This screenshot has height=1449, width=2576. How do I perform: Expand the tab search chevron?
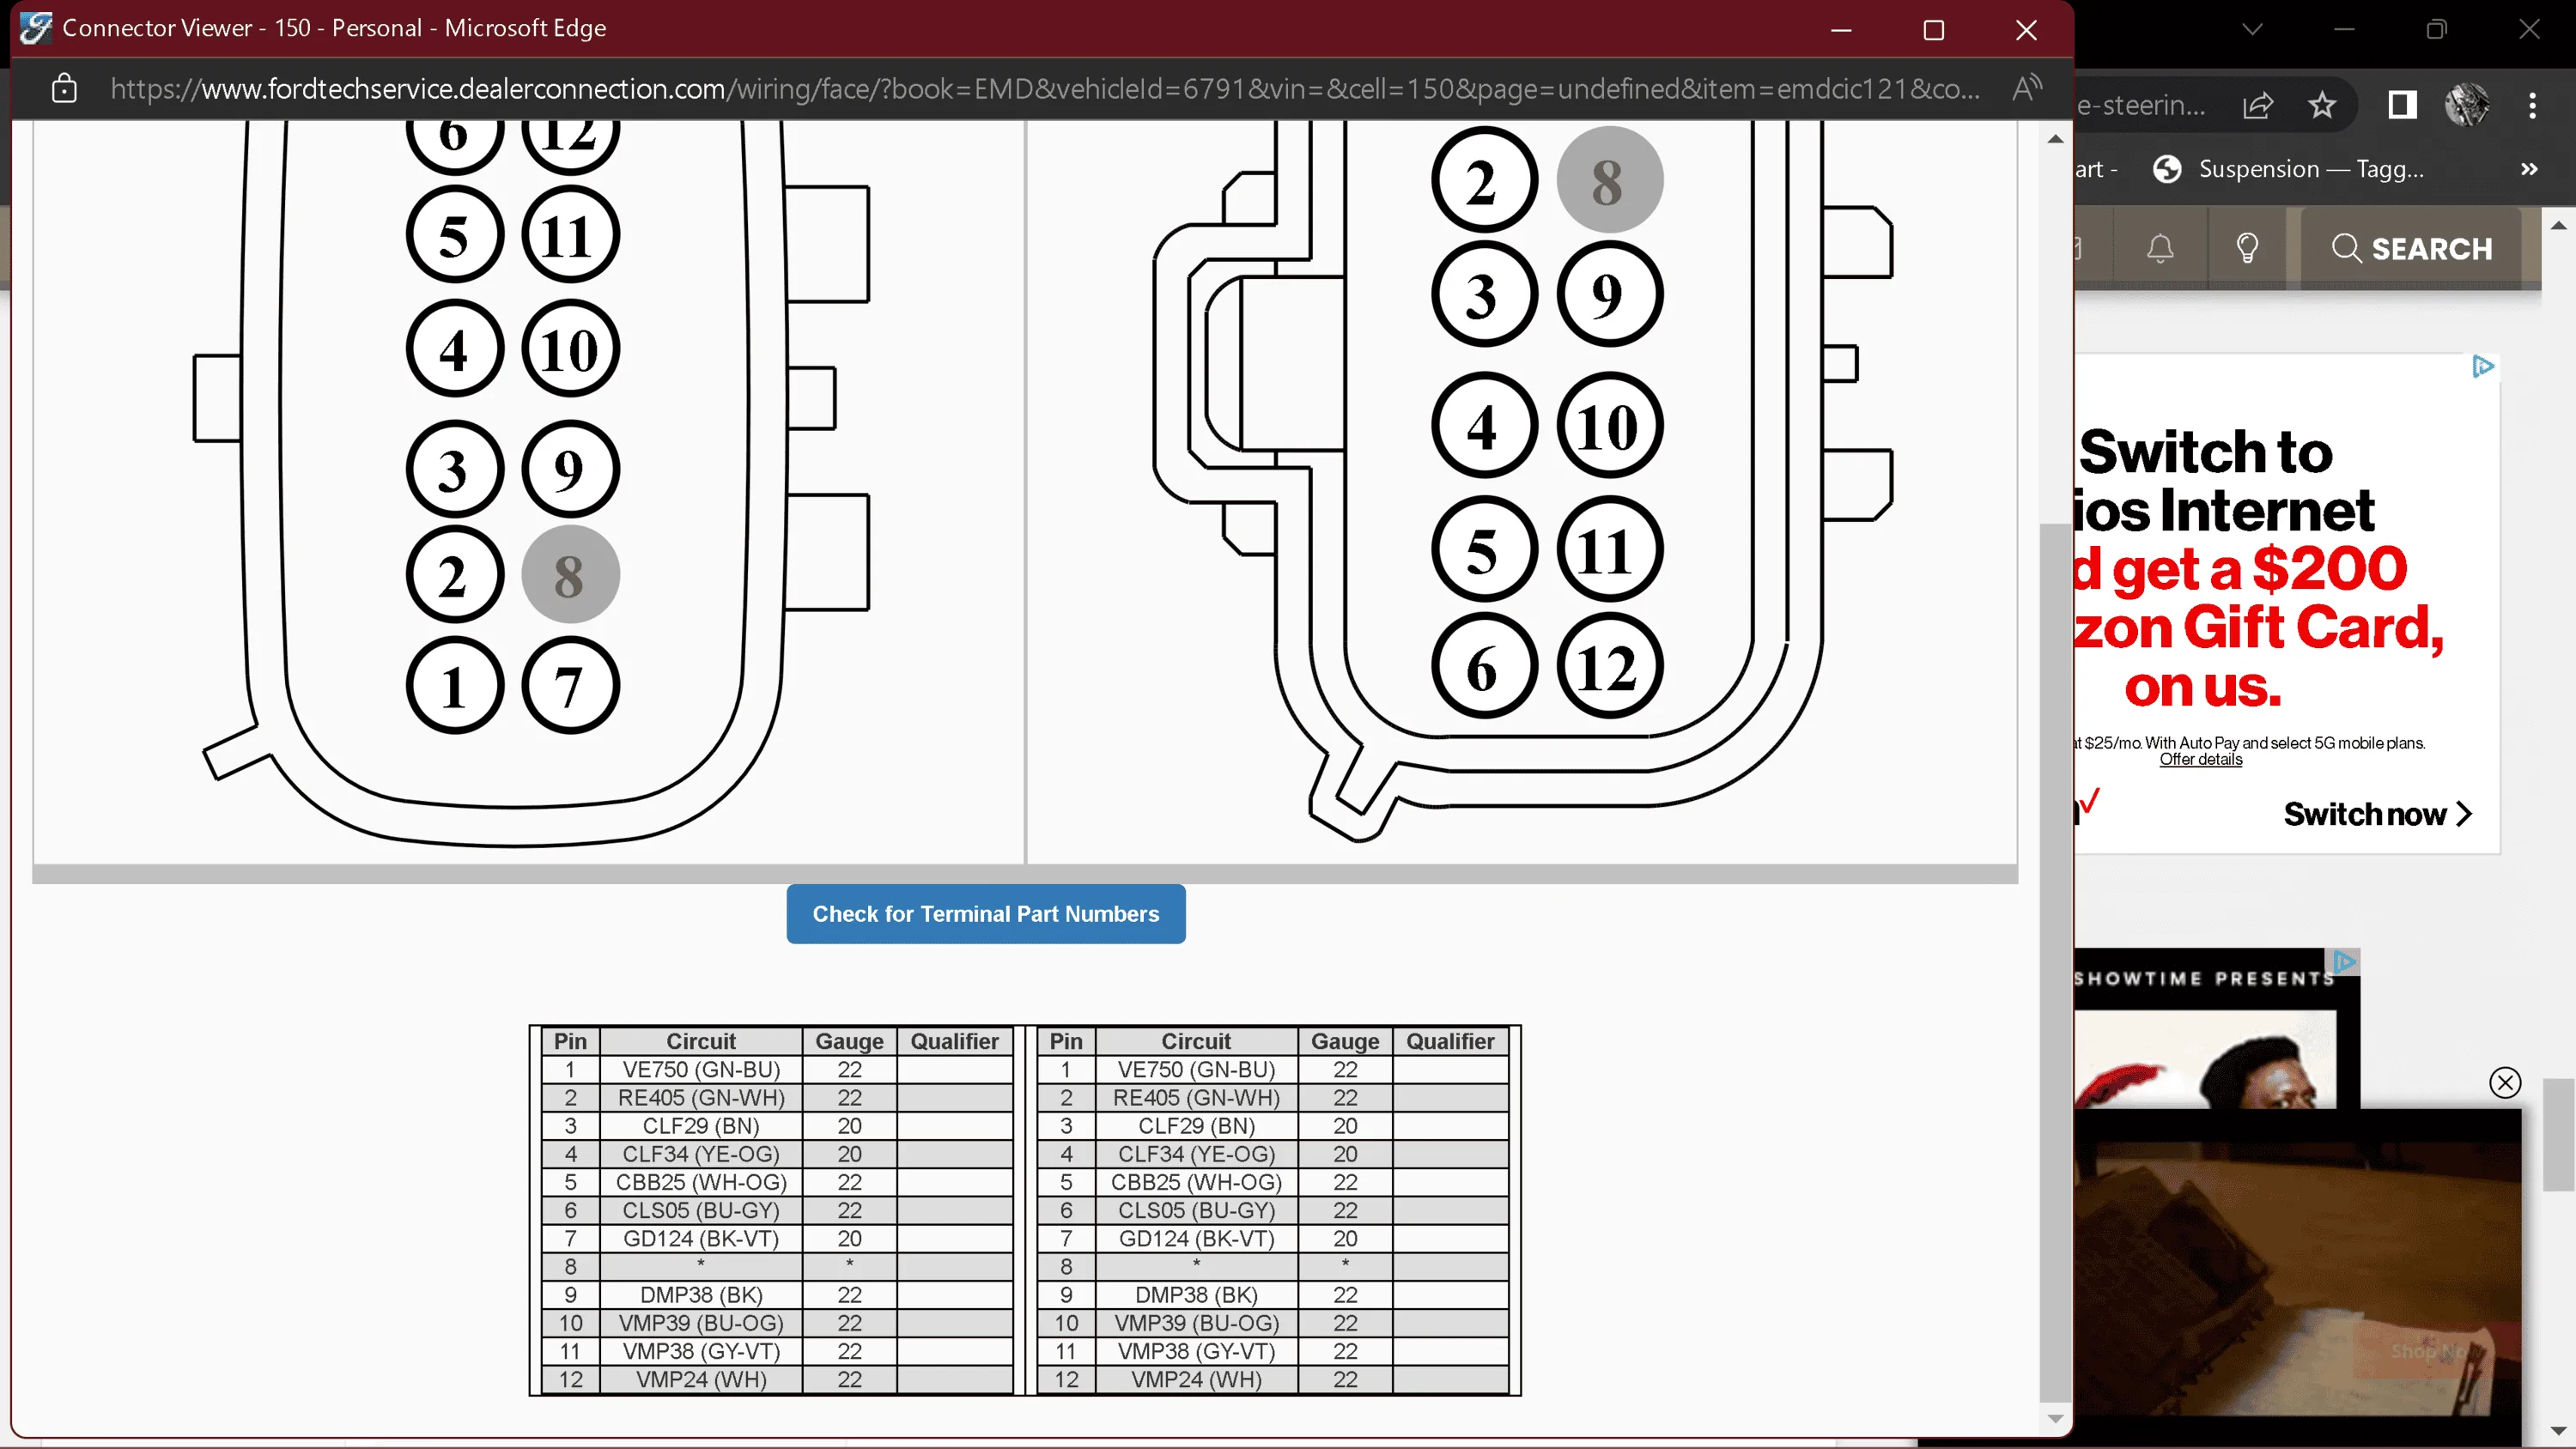(2252, 29)
